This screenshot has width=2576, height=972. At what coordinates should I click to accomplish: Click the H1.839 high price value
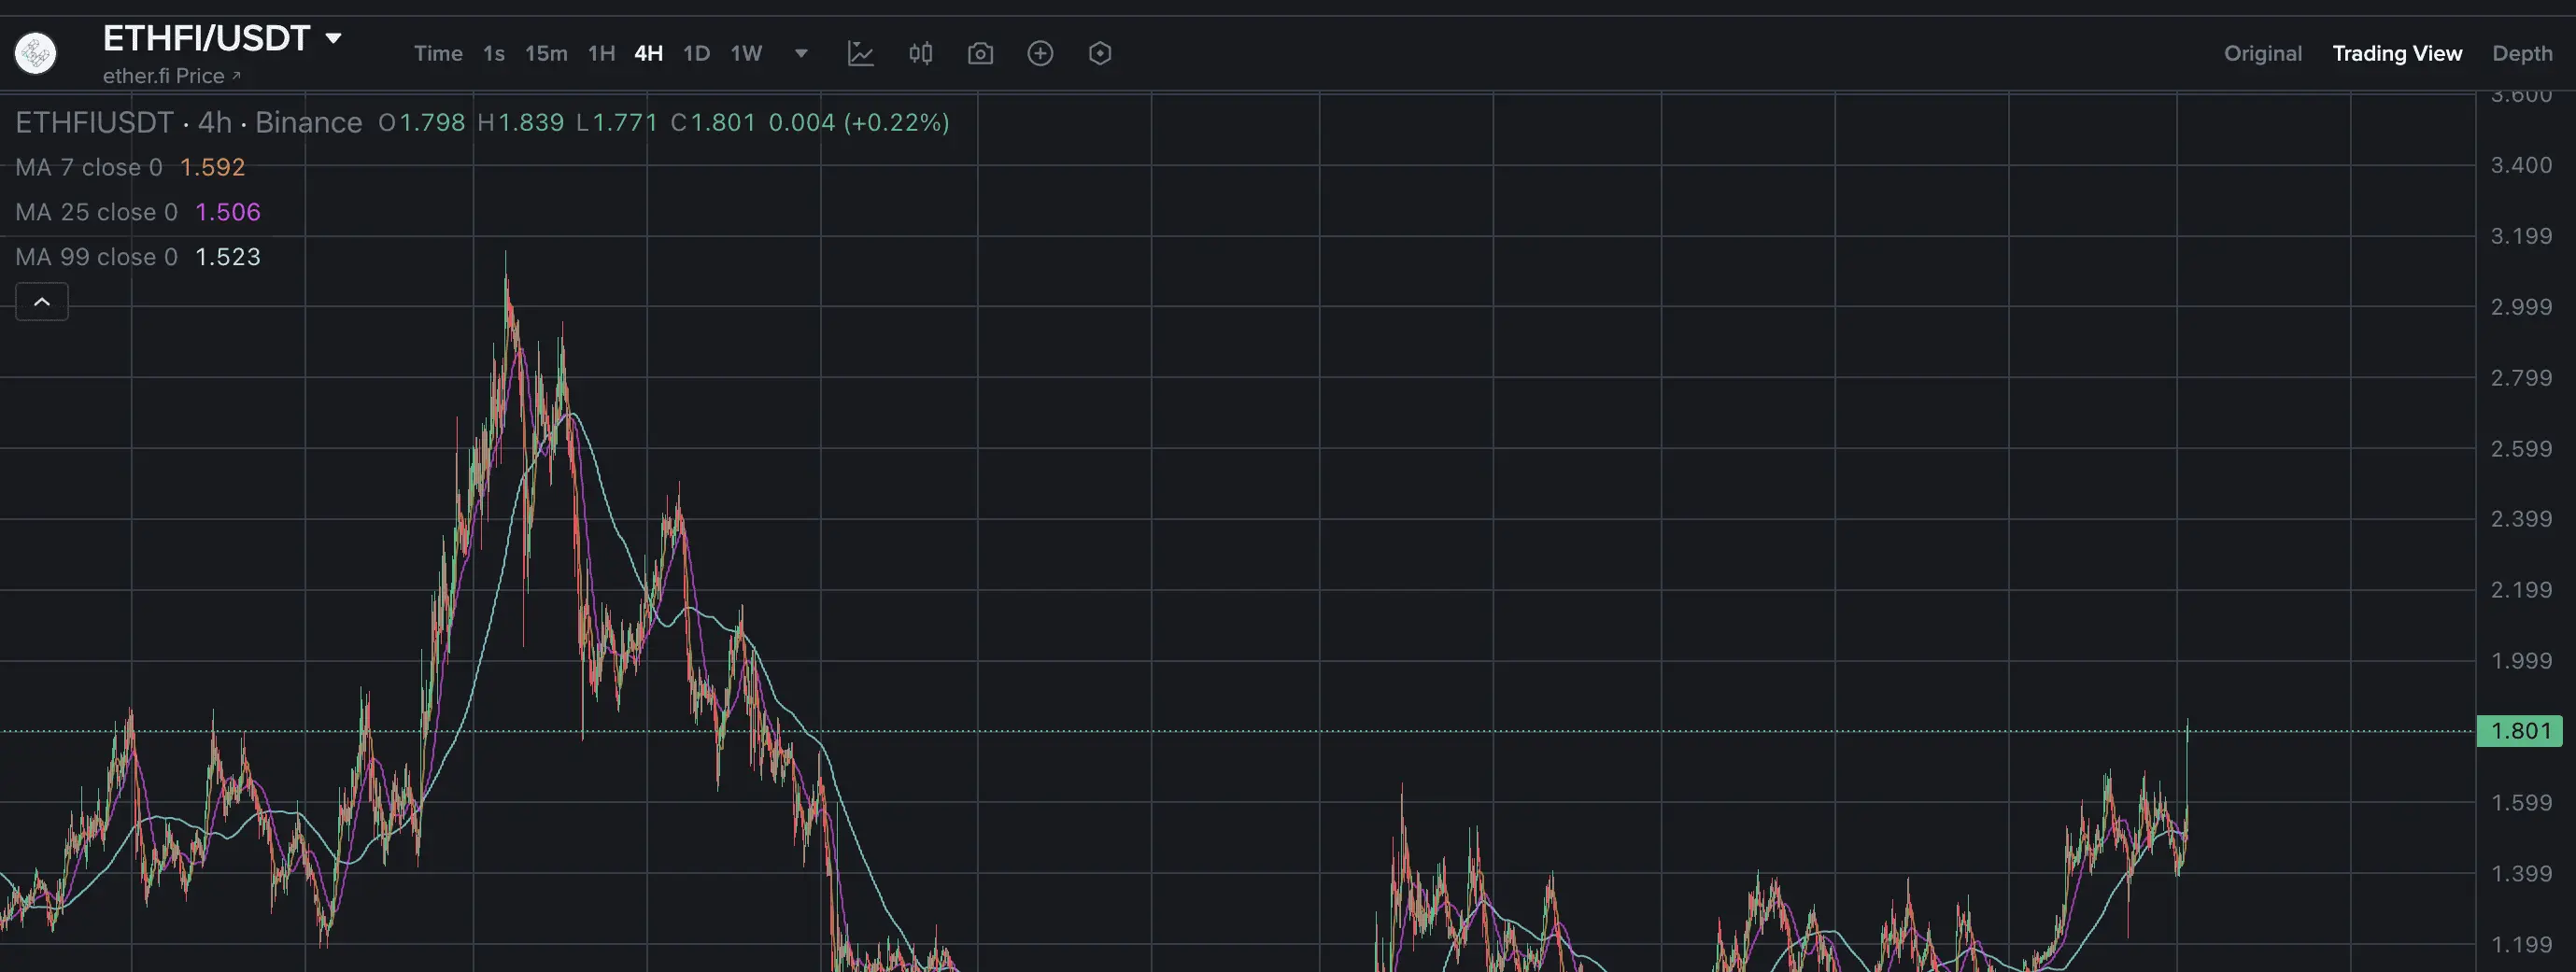tap(521, 122)
